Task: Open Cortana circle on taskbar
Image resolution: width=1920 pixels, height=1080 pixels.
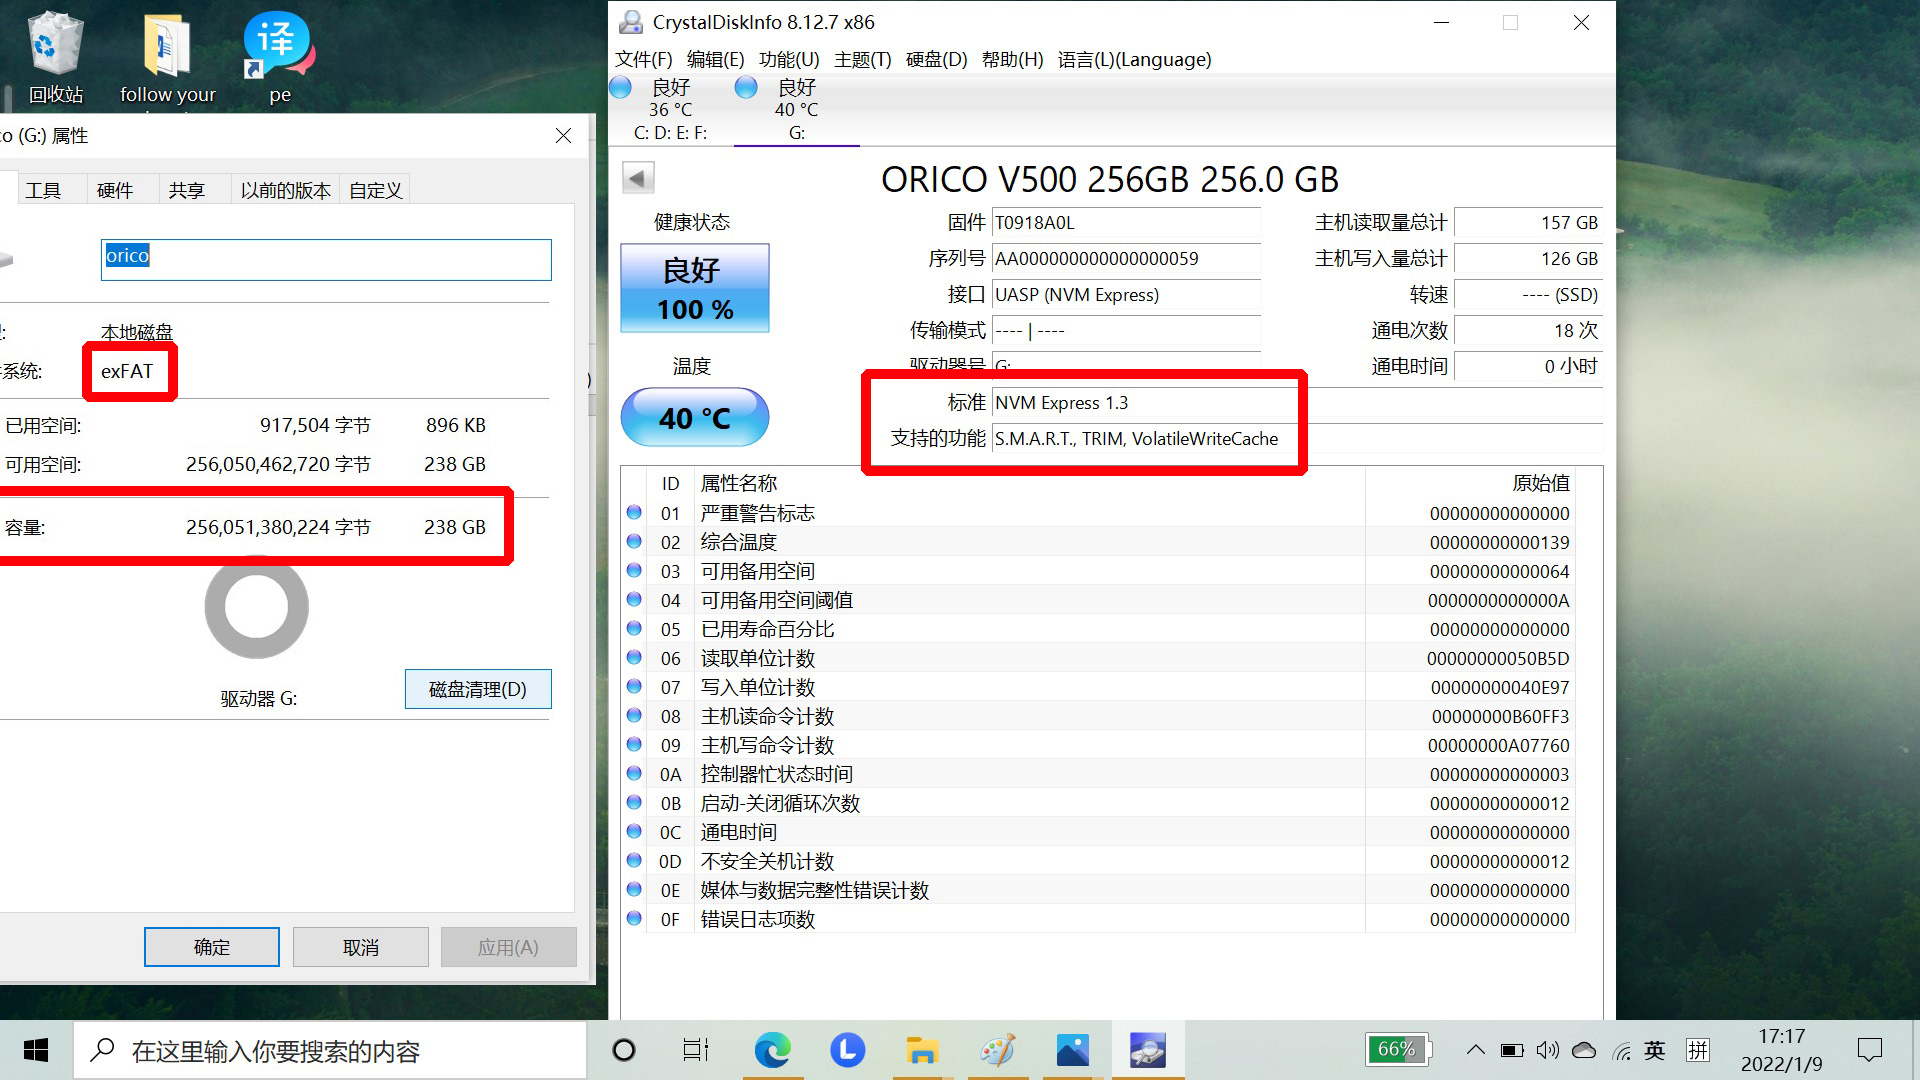Action: (623, 1050)
